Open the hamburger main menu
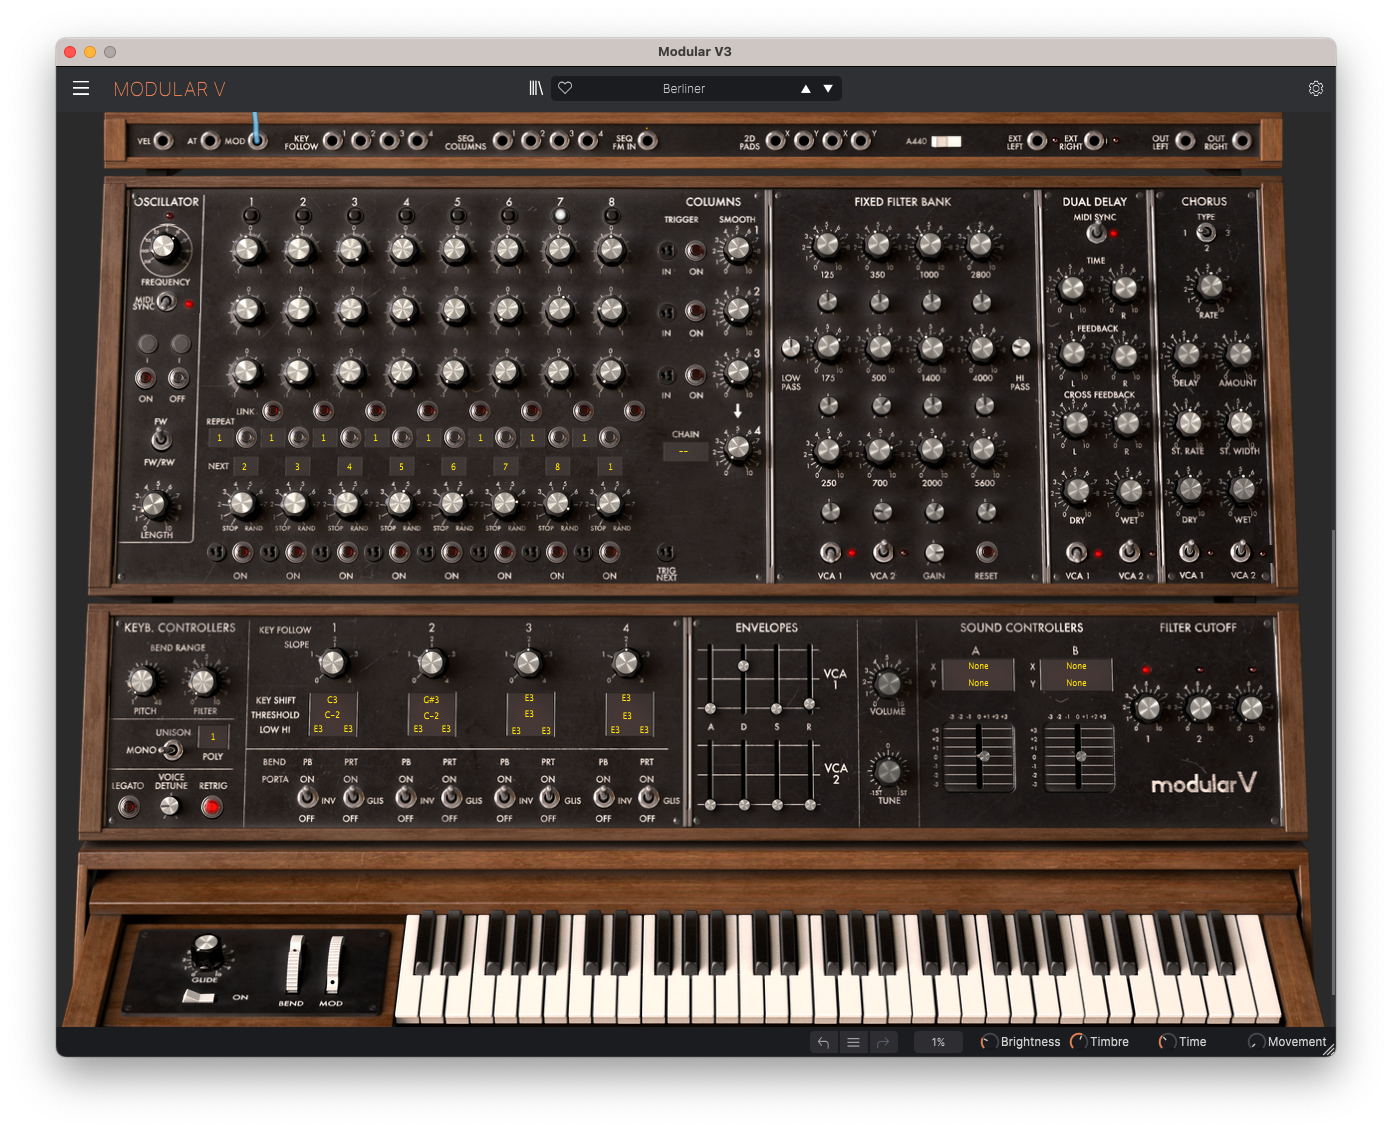The width and height of the screenshot is (1392, 1131). point(81,88)
